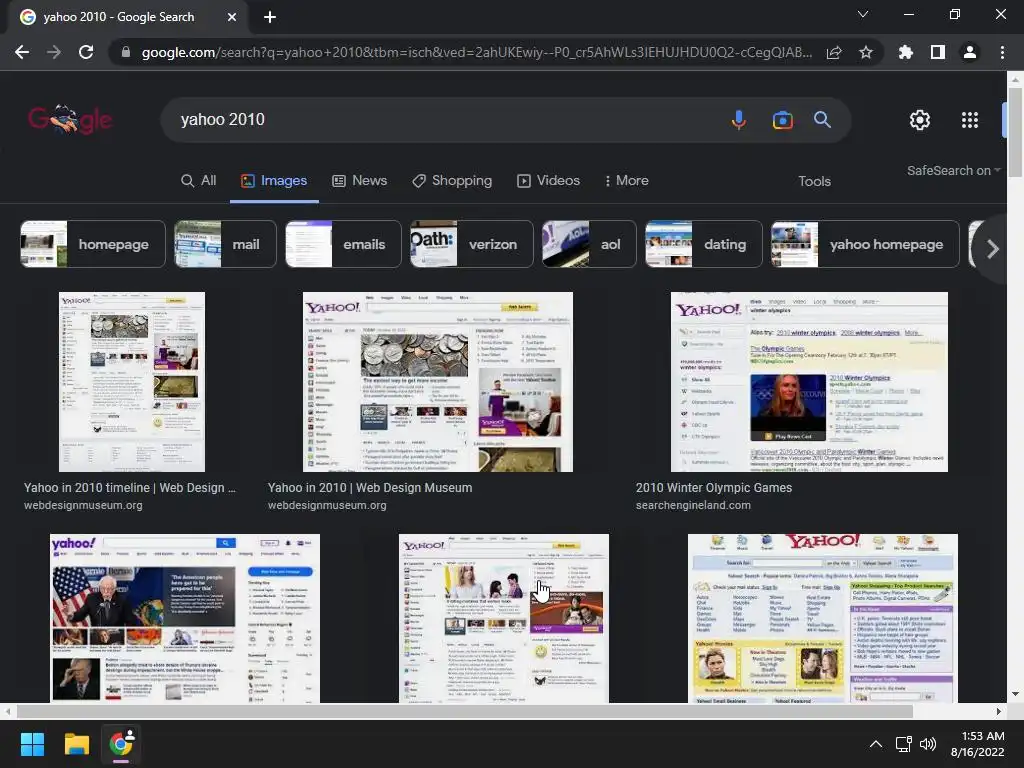Open the Bernie Sanders Yahoo homepage image

pyautogui.click(x=185, y=618)
